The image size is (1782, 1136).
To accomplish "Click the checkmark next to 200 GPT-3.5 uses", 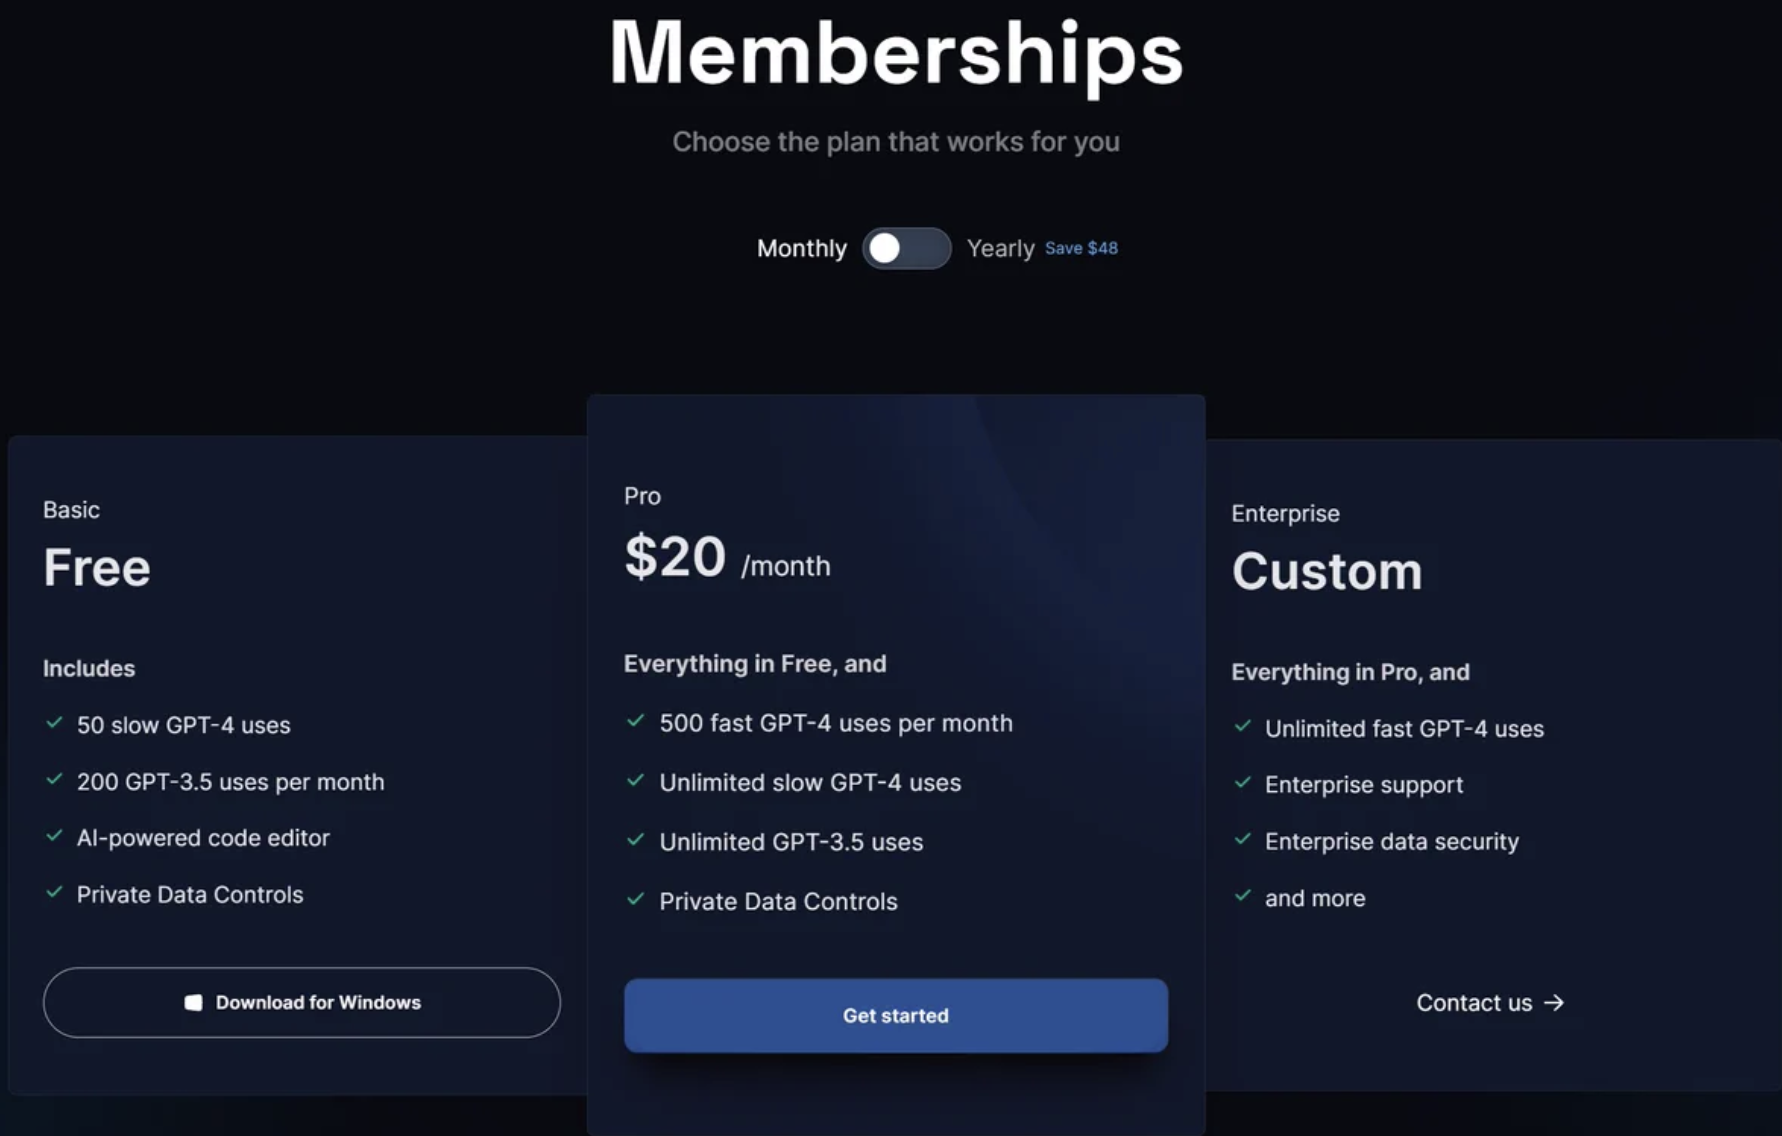I will tap(55, 780).
